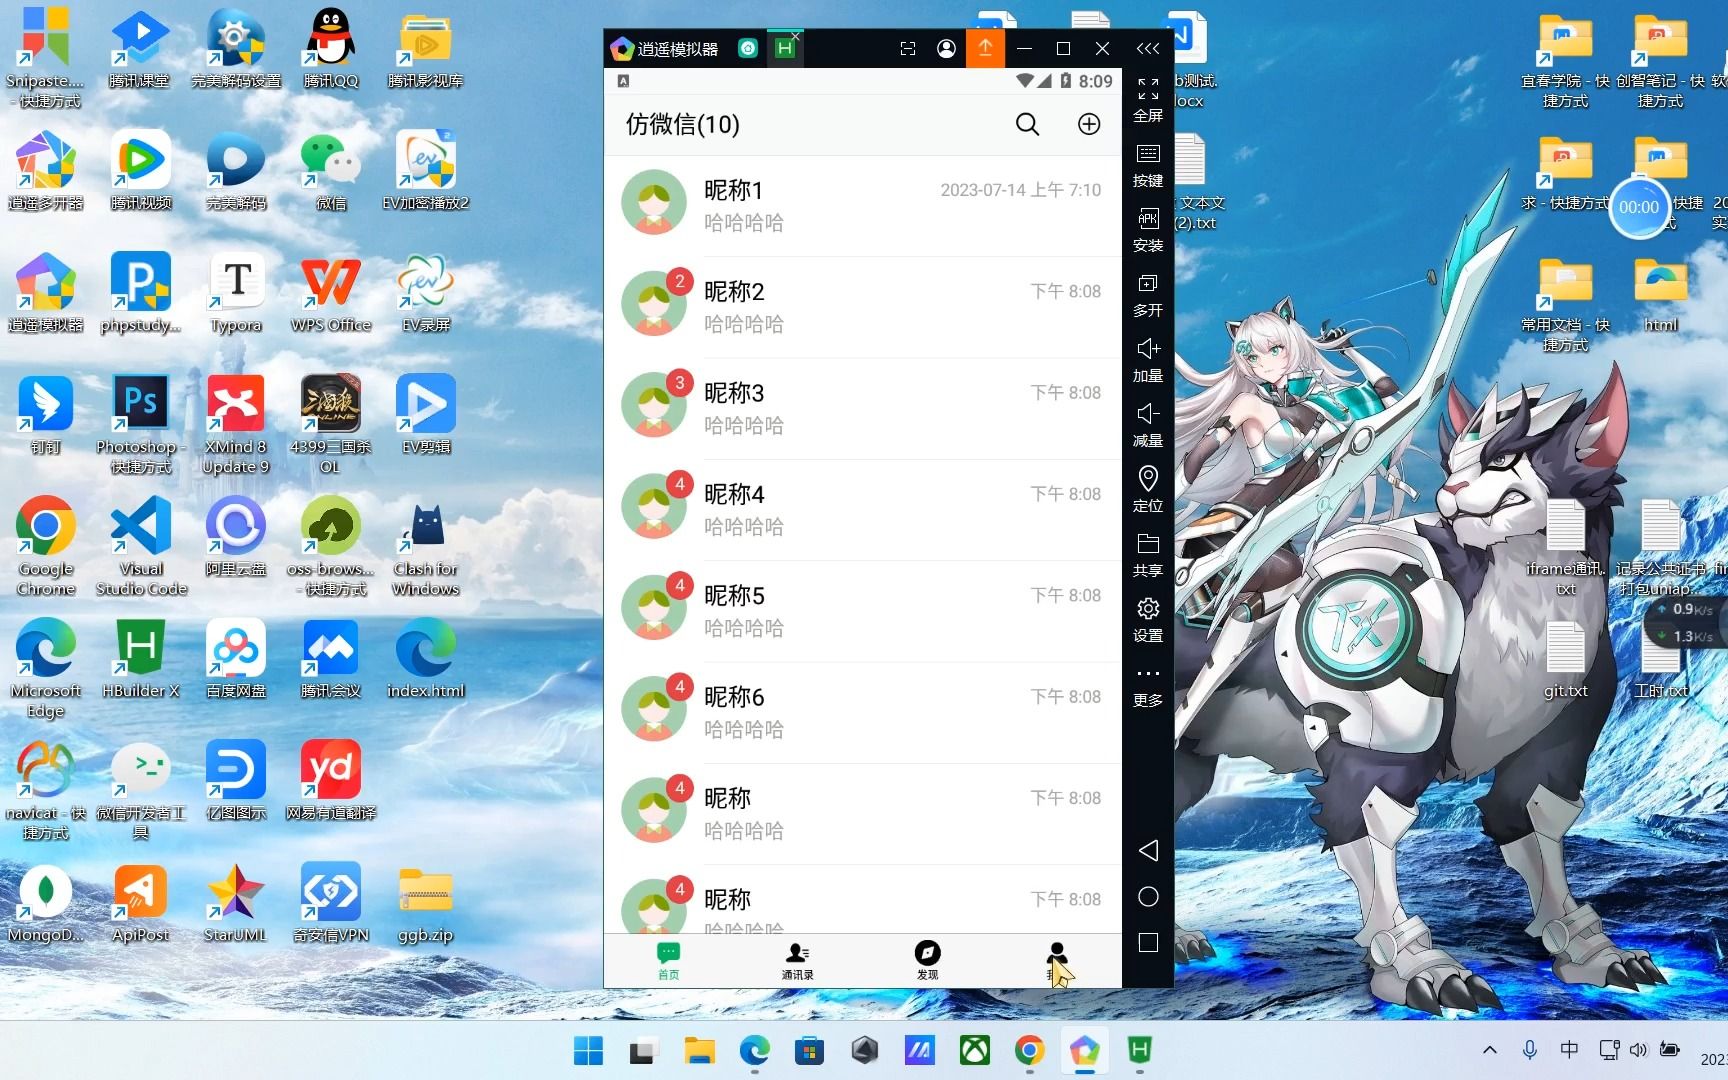The image size is (1728, 1080).
Task: Open the 多开 multi-instance tool
Action: click(1148, 295)
